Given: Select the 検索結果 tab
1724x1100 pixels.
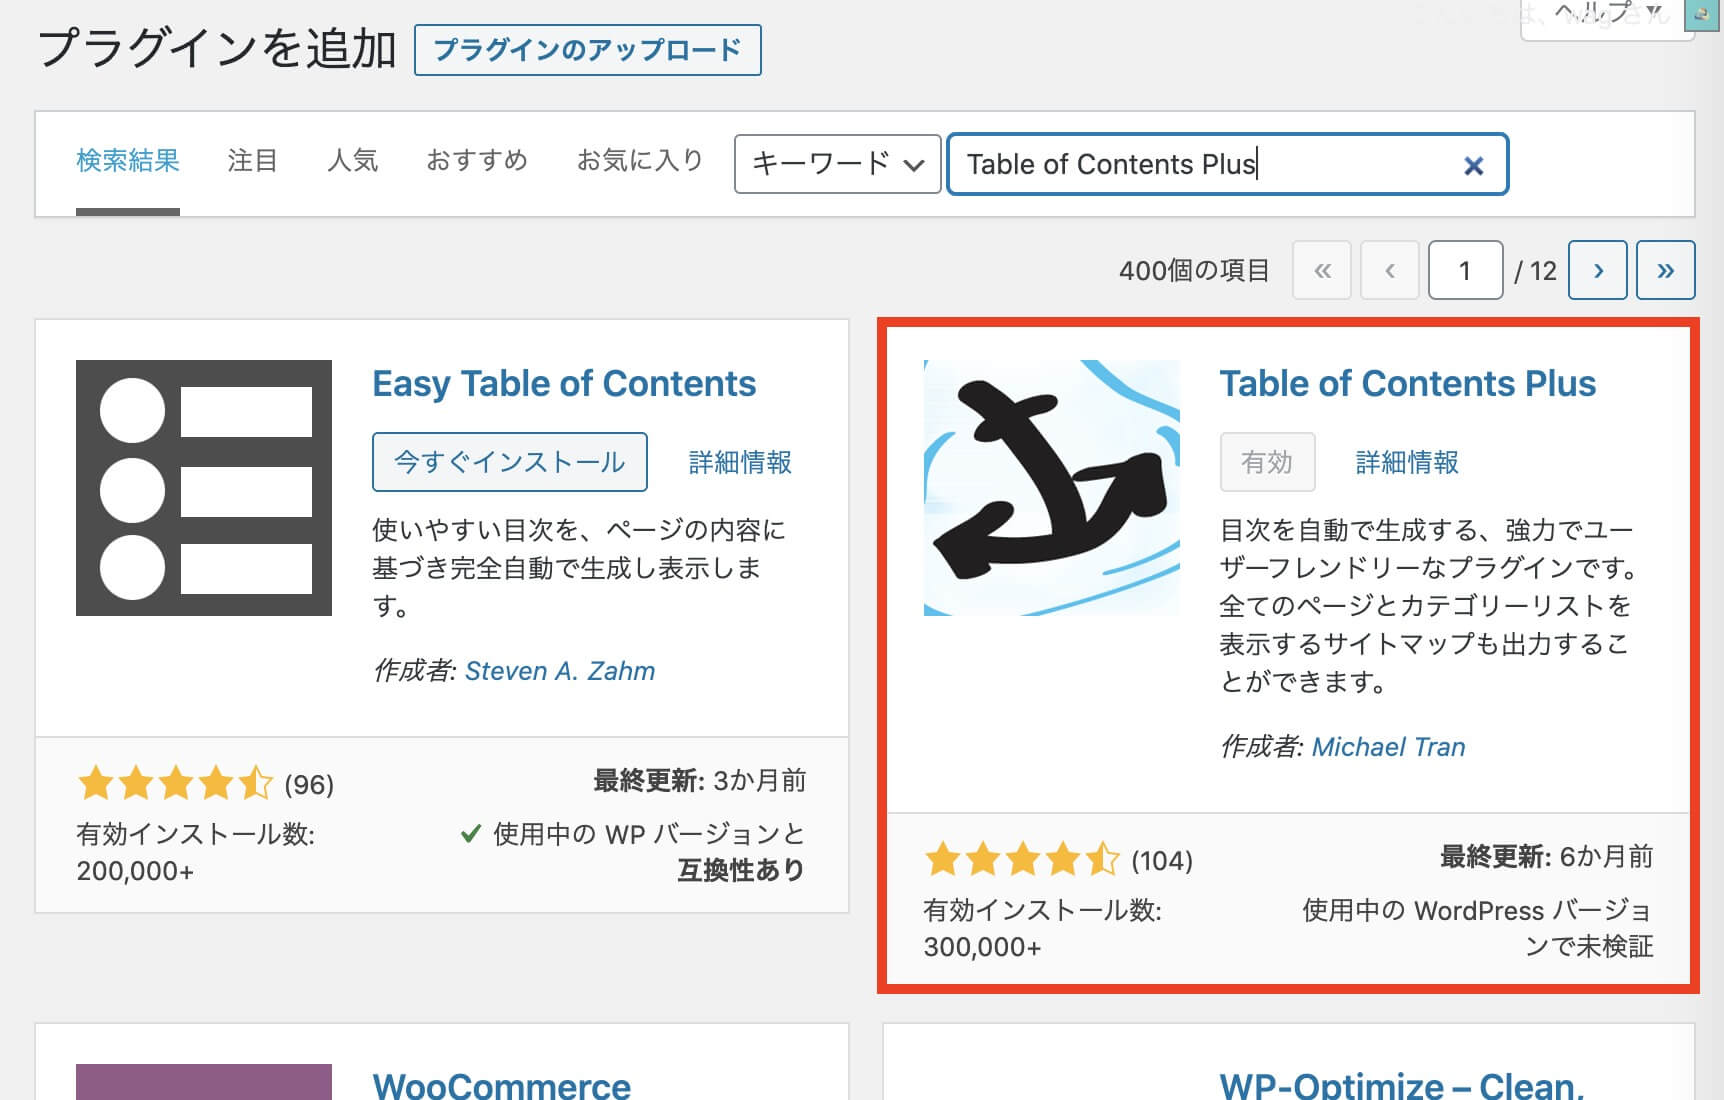Looking at the screenshot, I should coord(128,161).
